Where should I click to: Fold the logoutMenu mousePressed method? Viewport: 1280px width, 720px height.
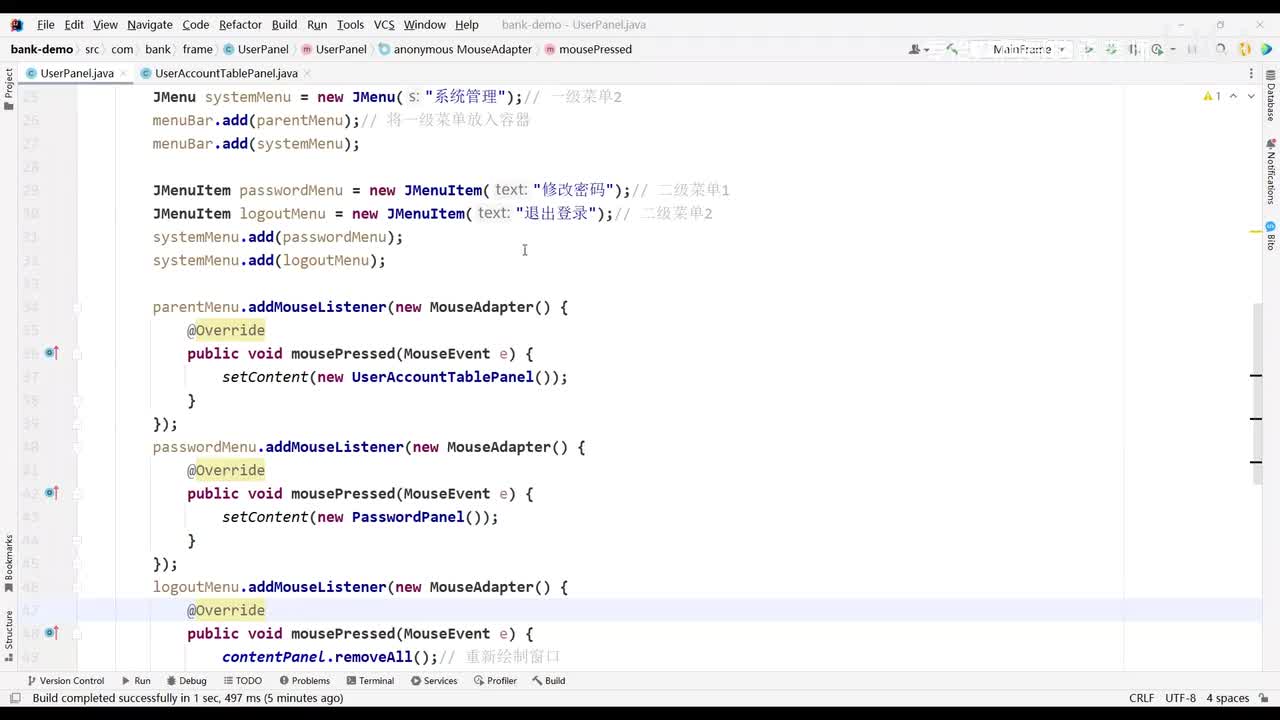point(77,633)
